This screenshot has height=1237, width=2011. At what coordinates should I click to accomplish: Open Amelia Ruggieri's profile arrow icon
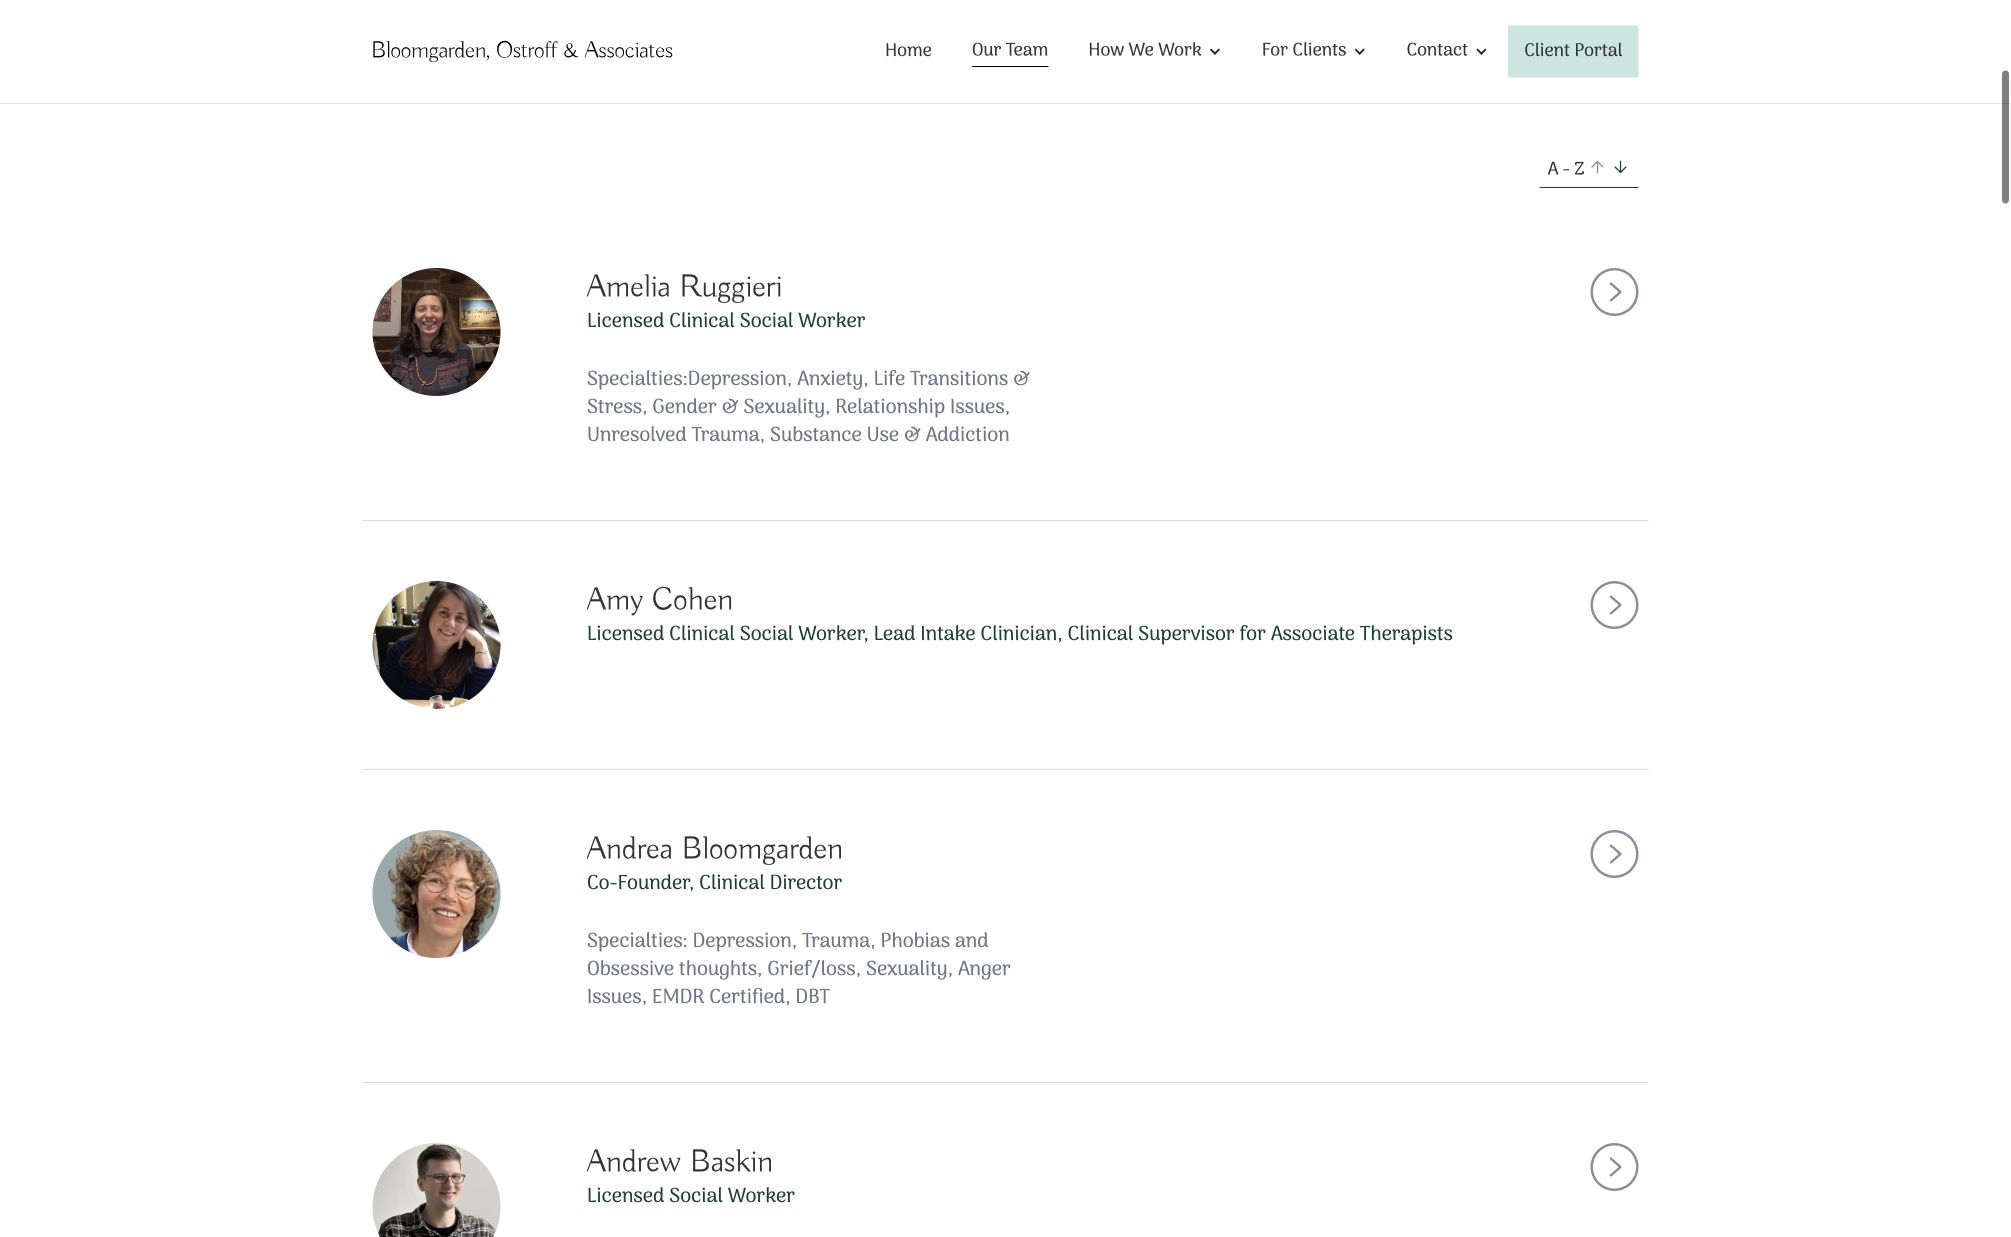tap(1614, 292)
